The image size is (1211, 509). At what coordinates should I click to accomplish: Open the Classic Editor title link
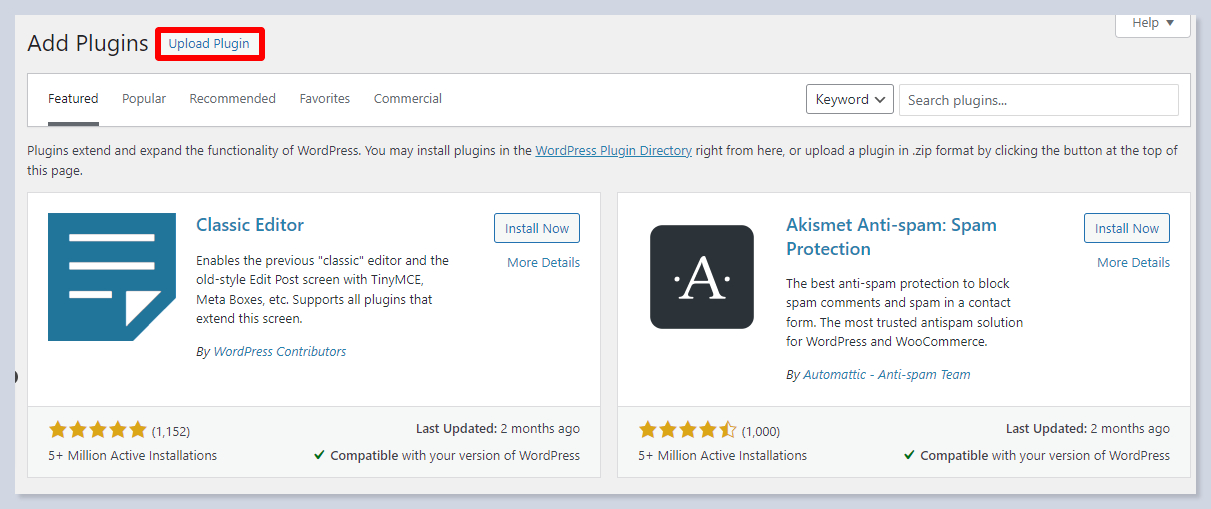click(250, 225)
